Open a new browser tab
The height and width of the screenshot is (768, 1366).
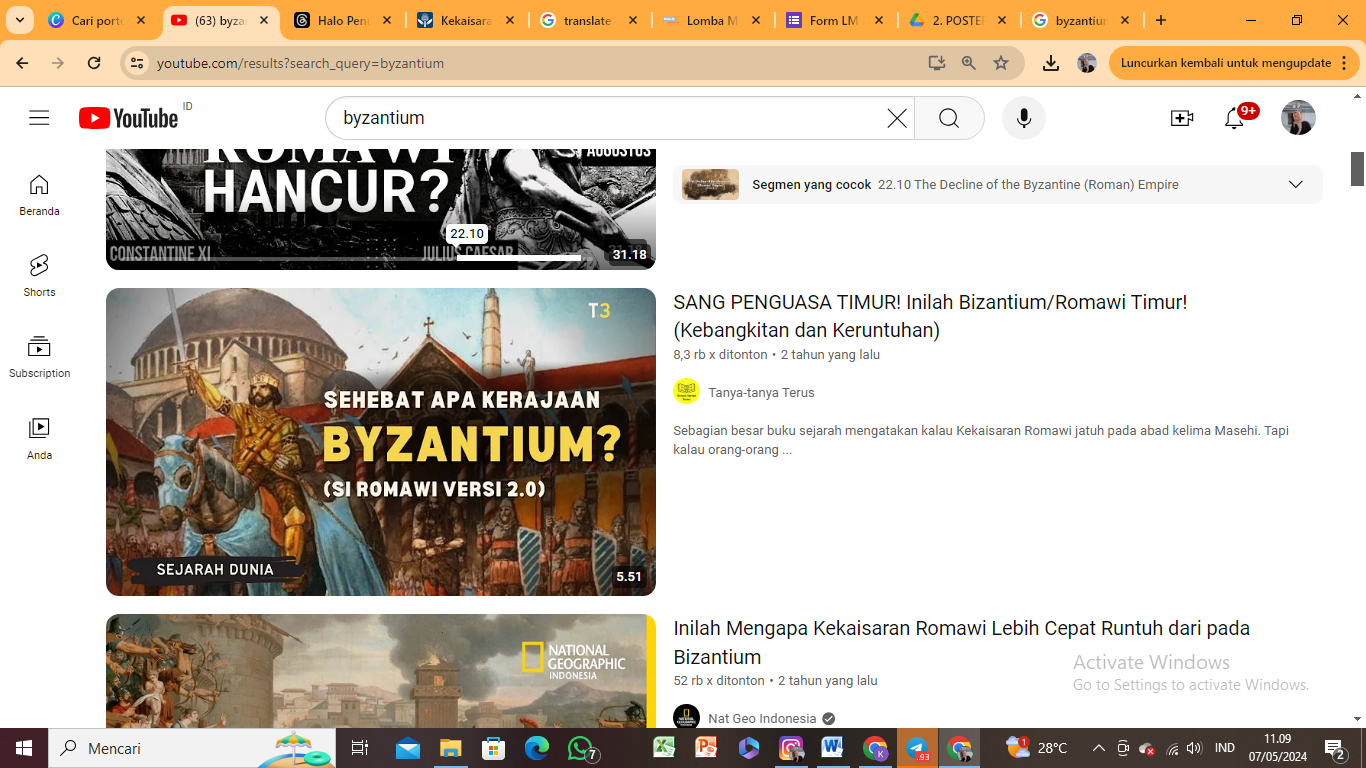(x=1160, y=20)
